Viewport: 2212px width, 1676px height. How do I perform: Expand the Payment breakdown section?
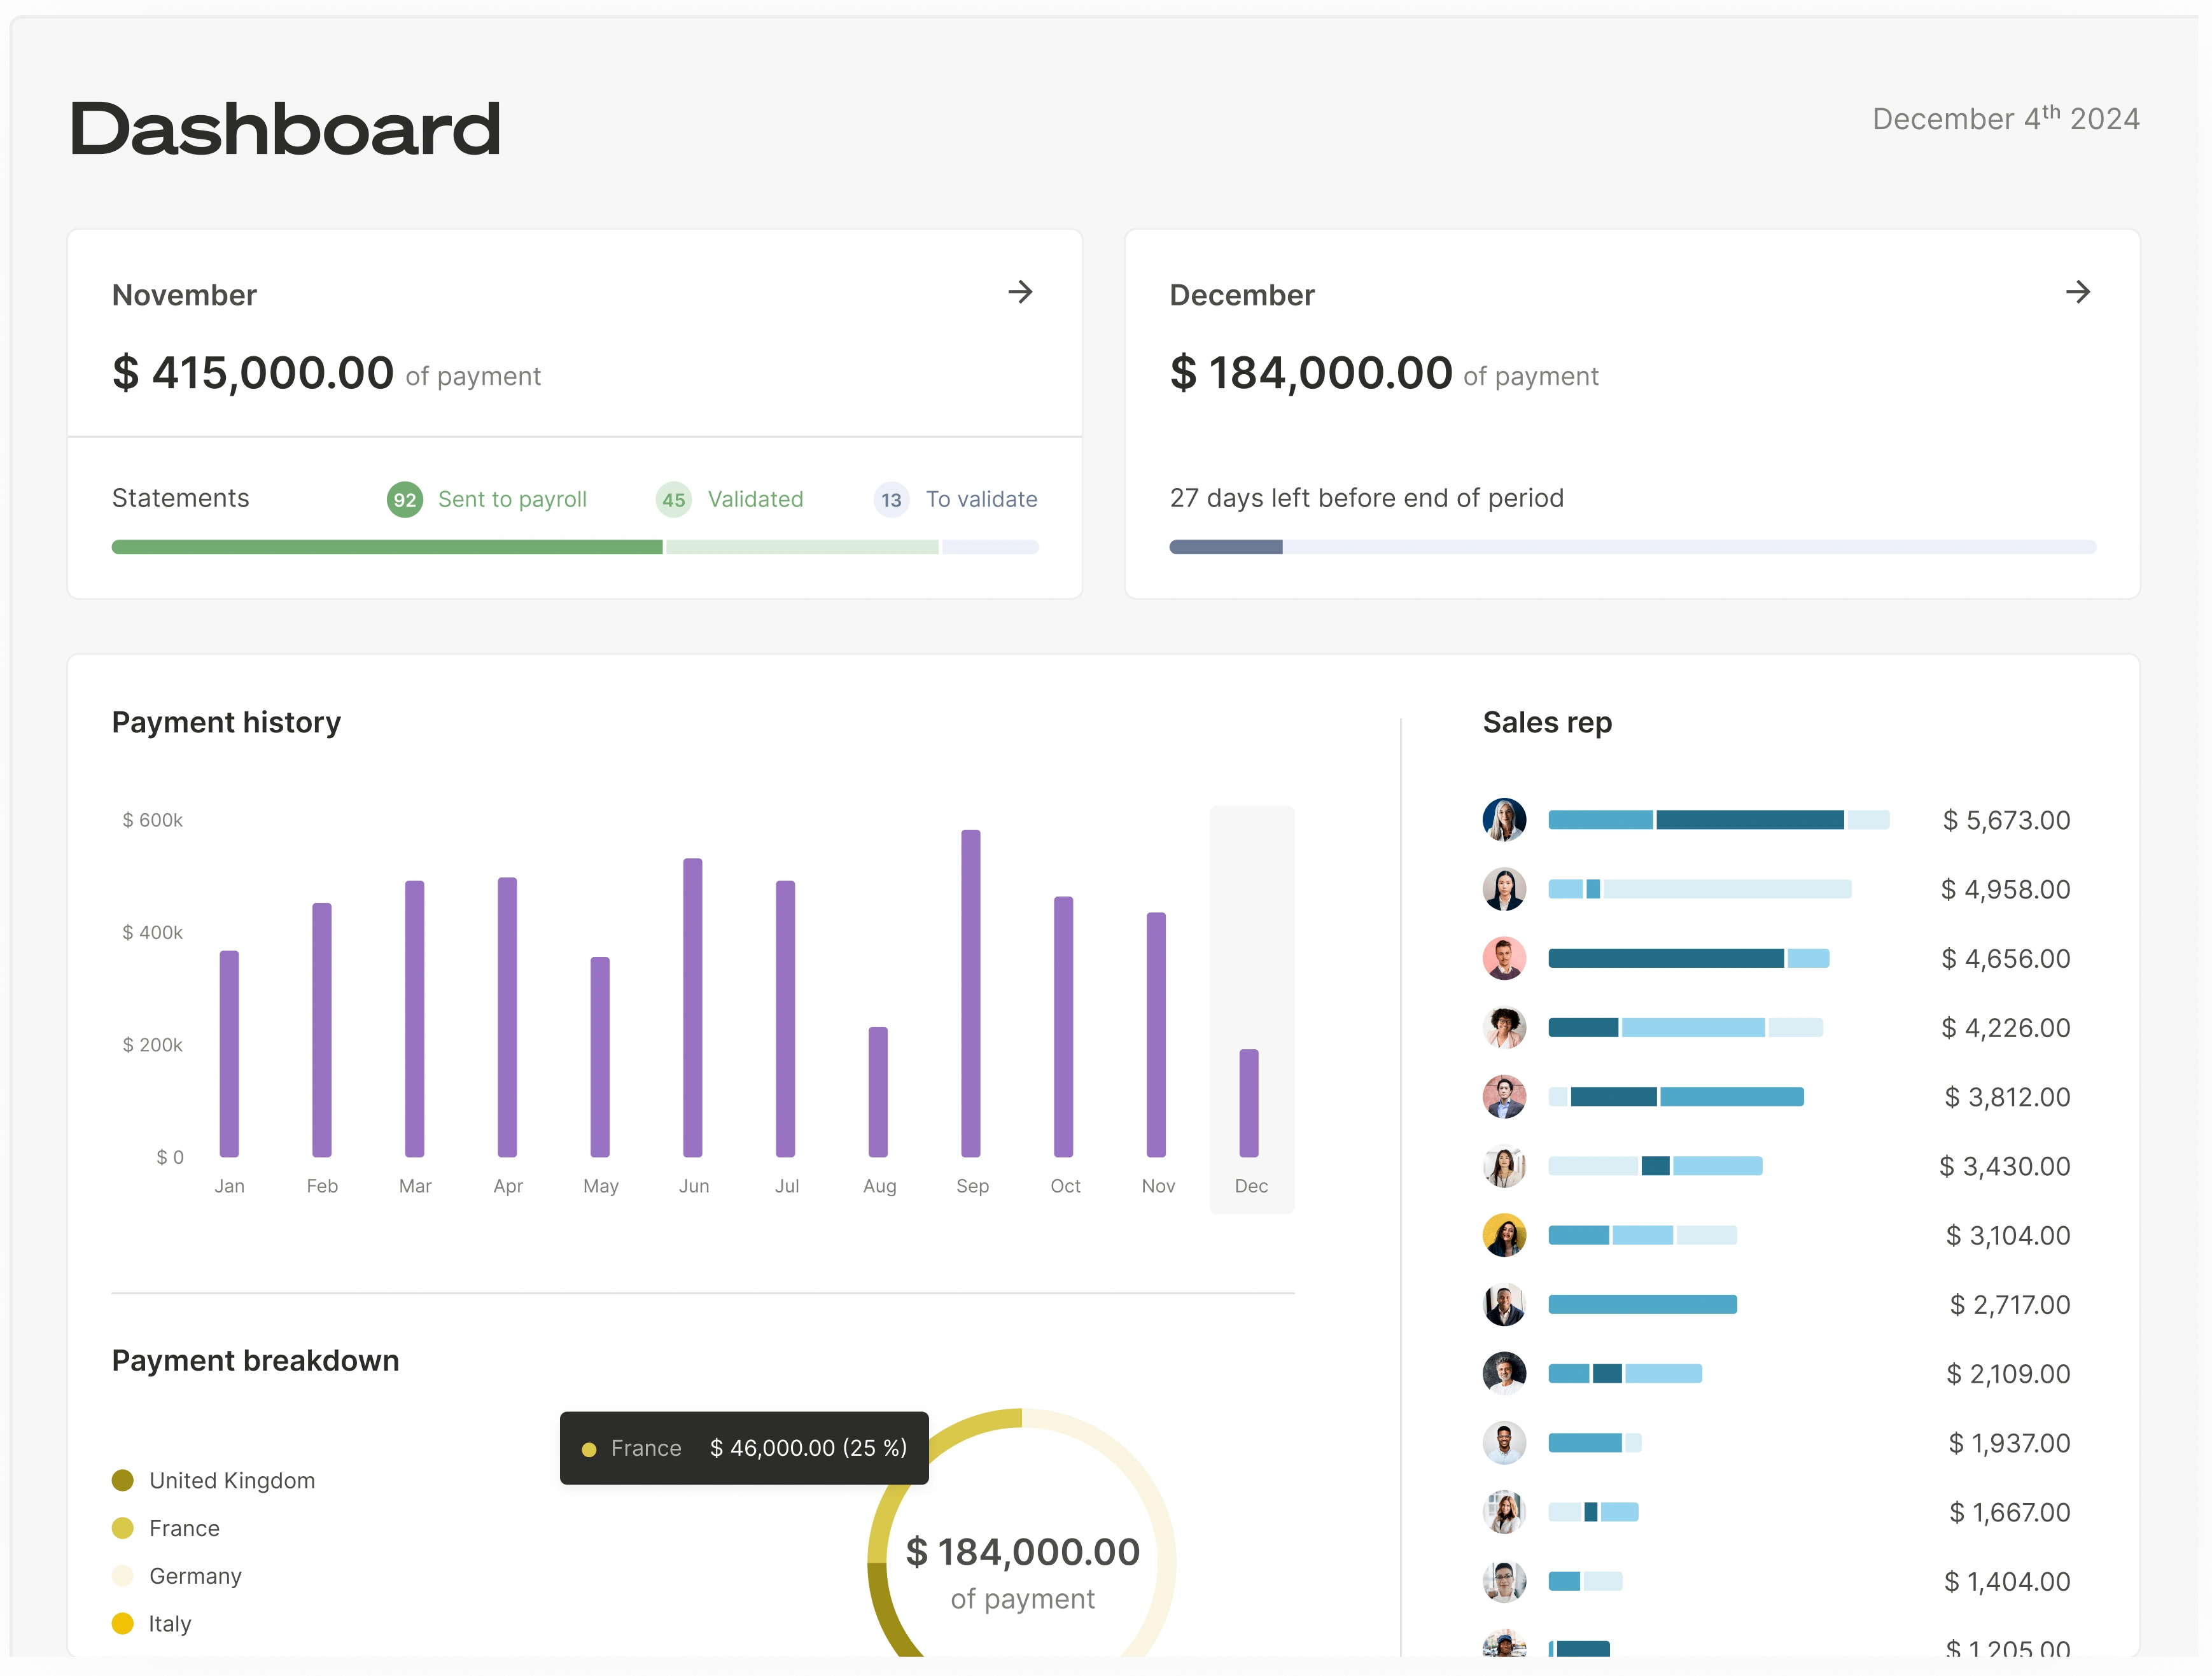[x=255, y=1360]
